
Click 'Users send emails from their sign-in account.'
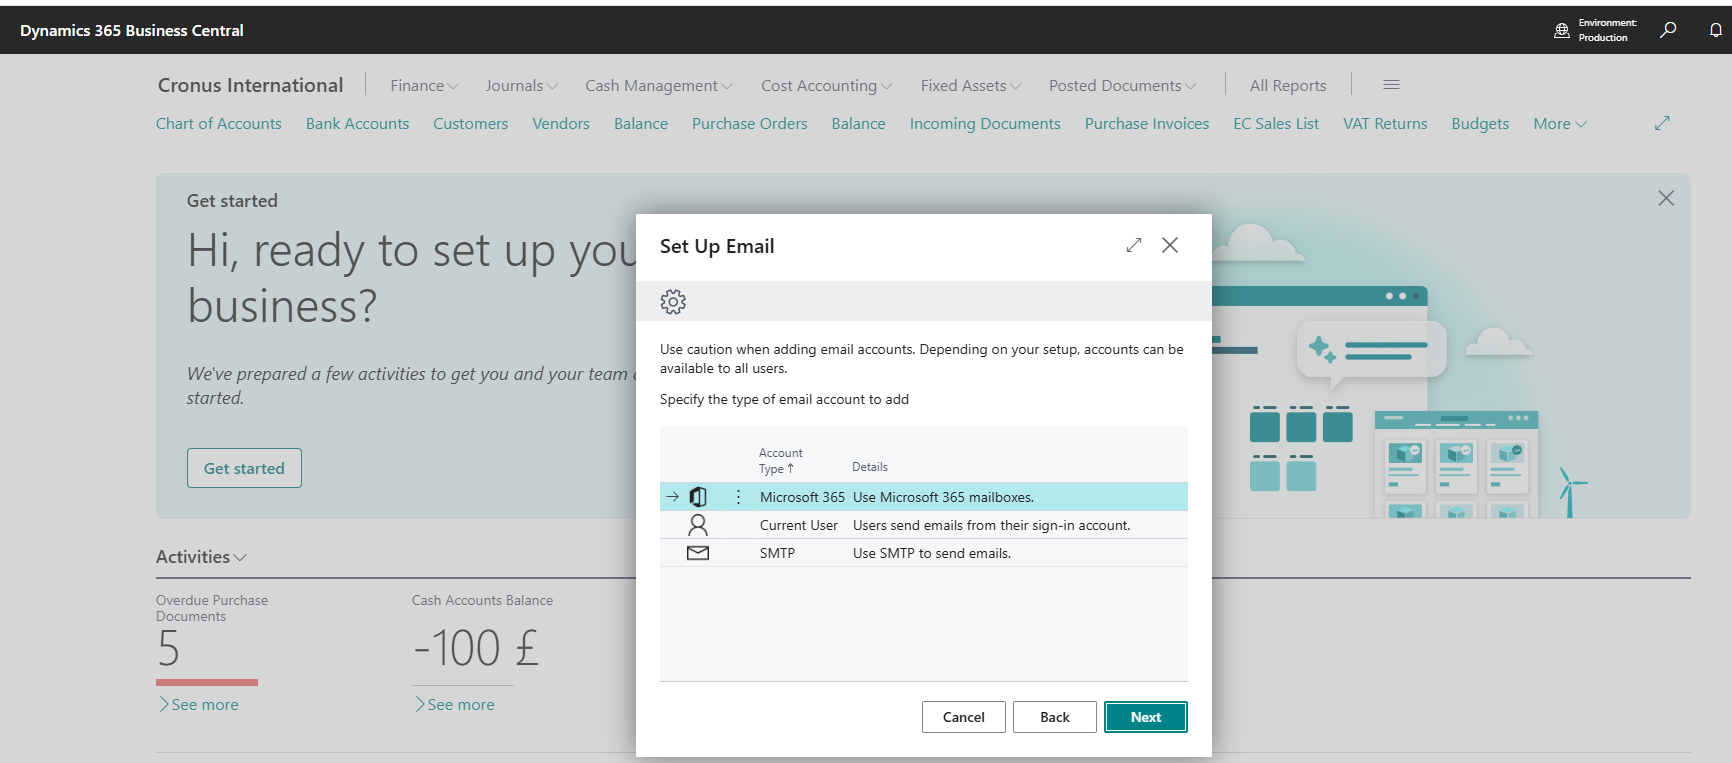992,525
